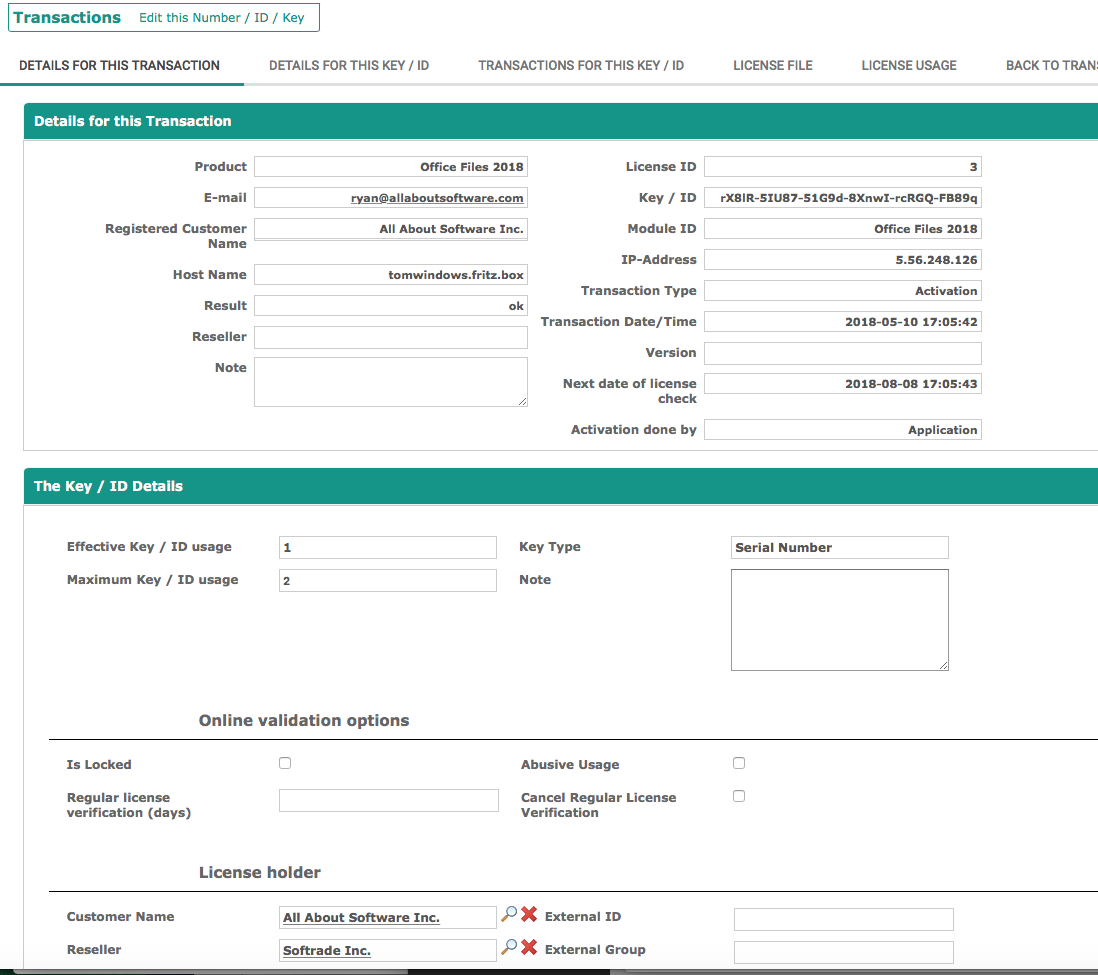Switch to Transactions for this Key / ID tab
The width and height of the screenshot is (1098, 975).
581,65
